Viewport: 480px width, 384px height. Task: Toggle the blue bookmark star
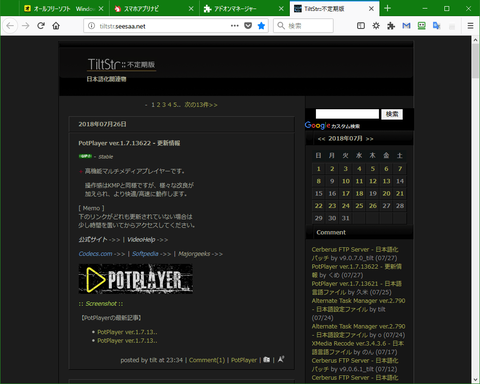click(261, 26)
